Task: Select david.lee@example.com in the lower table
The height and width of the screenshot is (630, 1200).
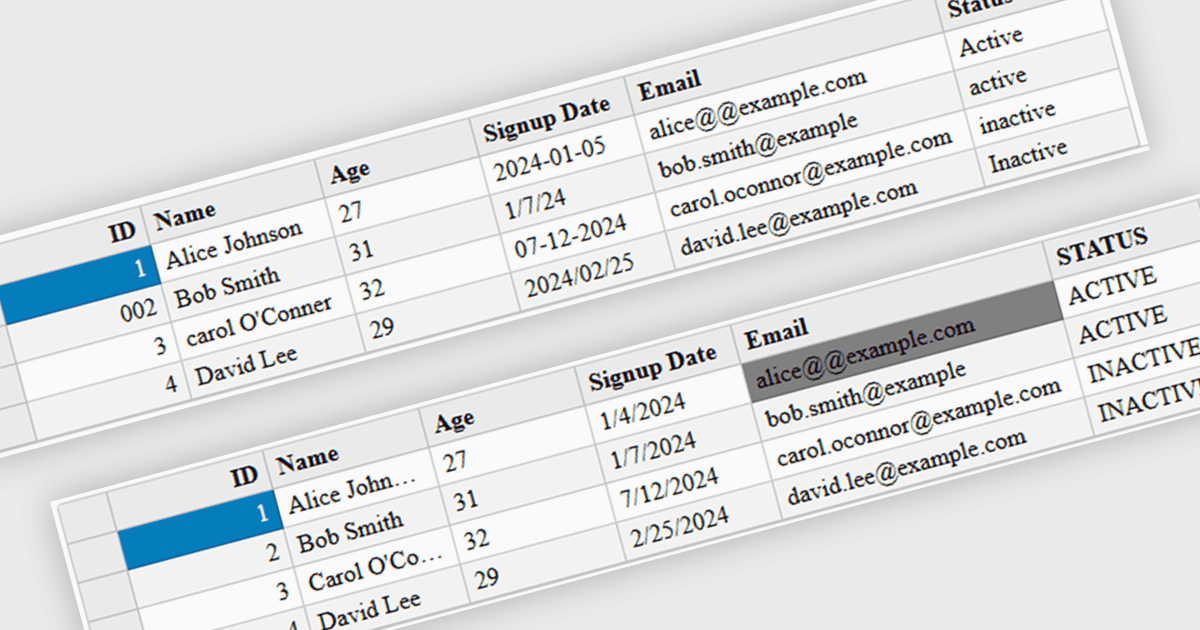Action: [x=907, y=467]
